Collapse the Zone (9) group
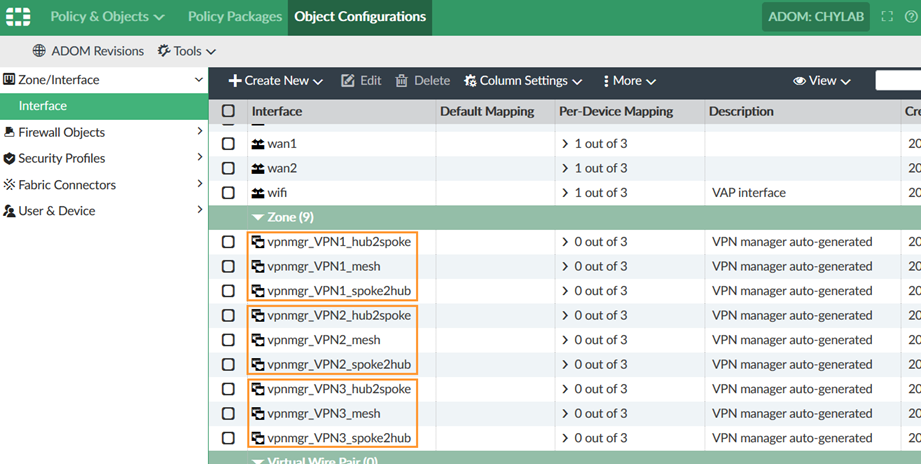Image resolution: width=921 pixels, height=464 pixels. click(x=257, y=217)
